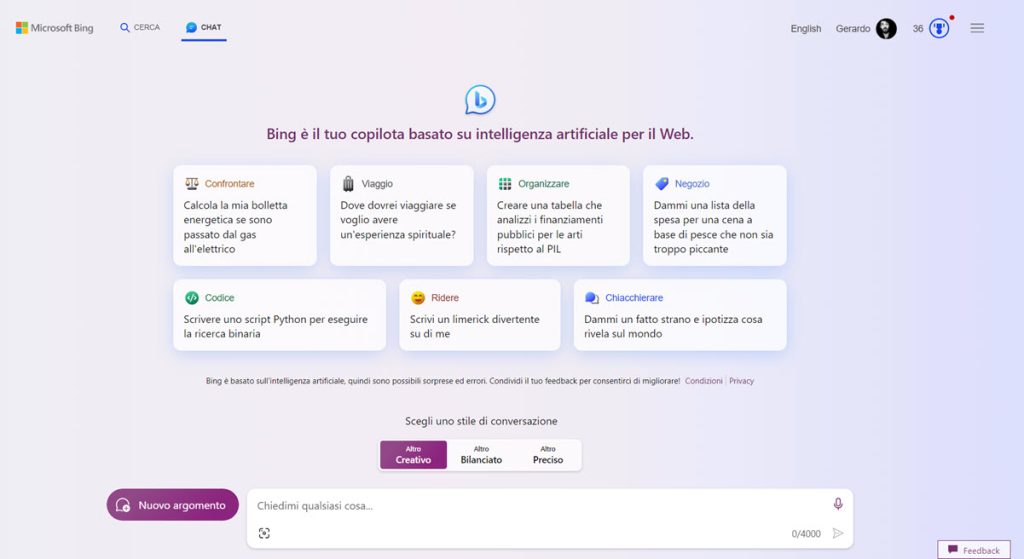Screen dimensions: 1024x559
Task: Click the send arrow icon
Action: click(838, 534)
